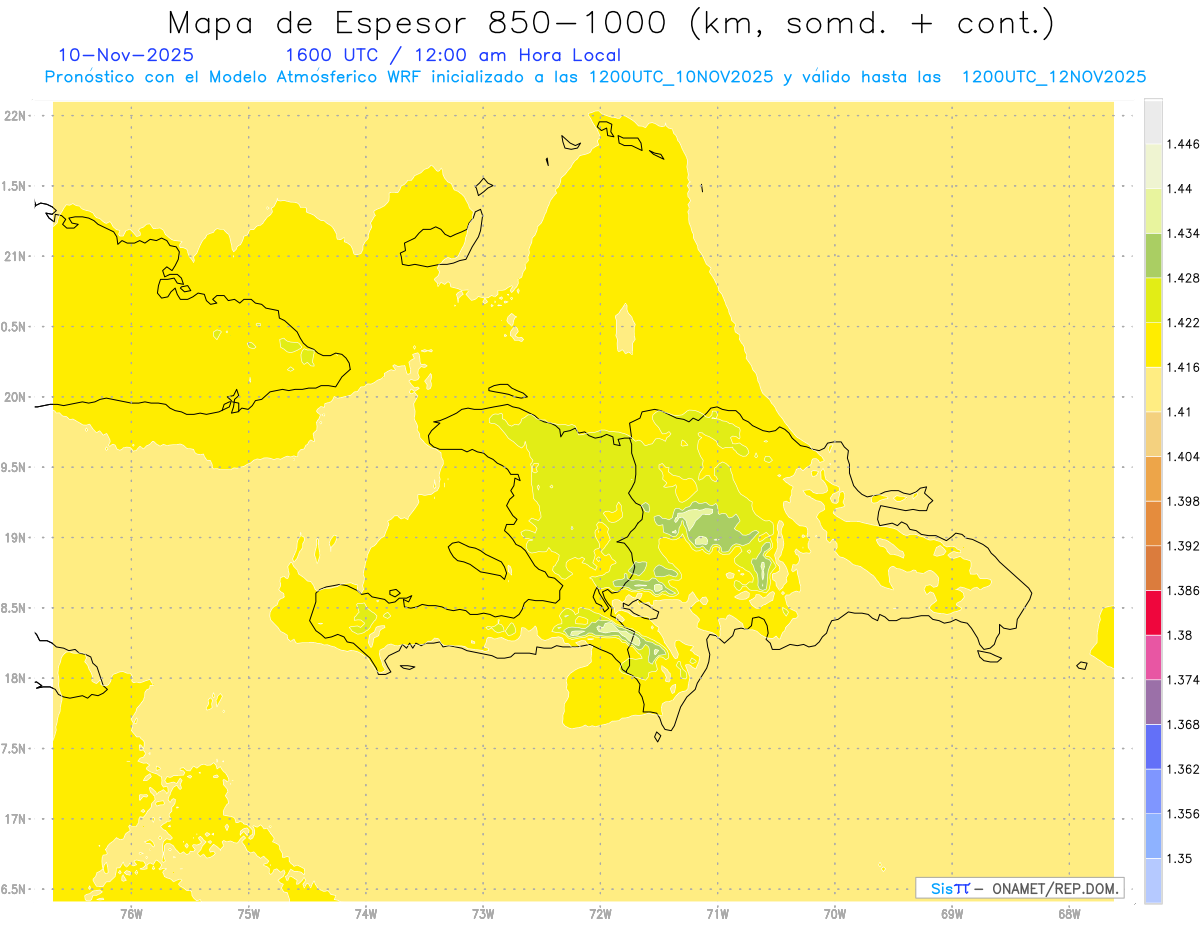The image size is (1200, 927).
Task: Click the '73W' longitude label
Action: [x=483, y=914]
